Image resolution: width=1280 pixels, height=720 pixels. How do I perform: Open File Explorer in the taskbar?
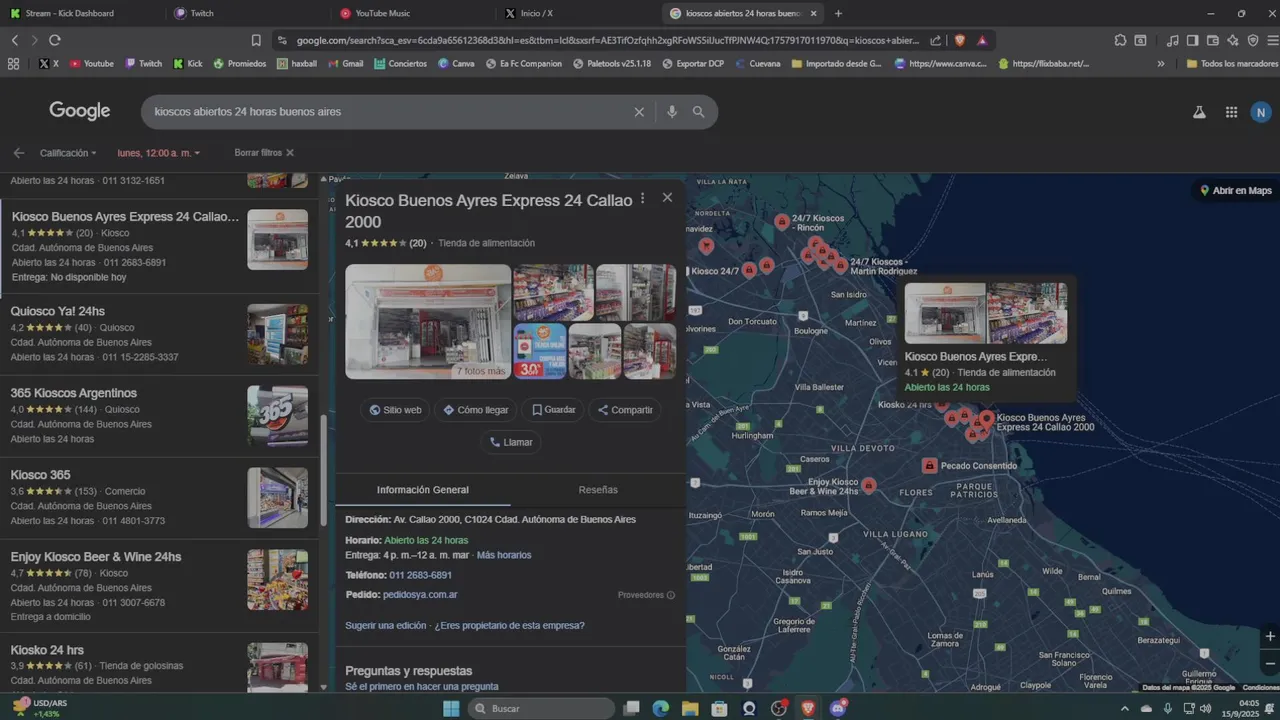tap(690, 708)
